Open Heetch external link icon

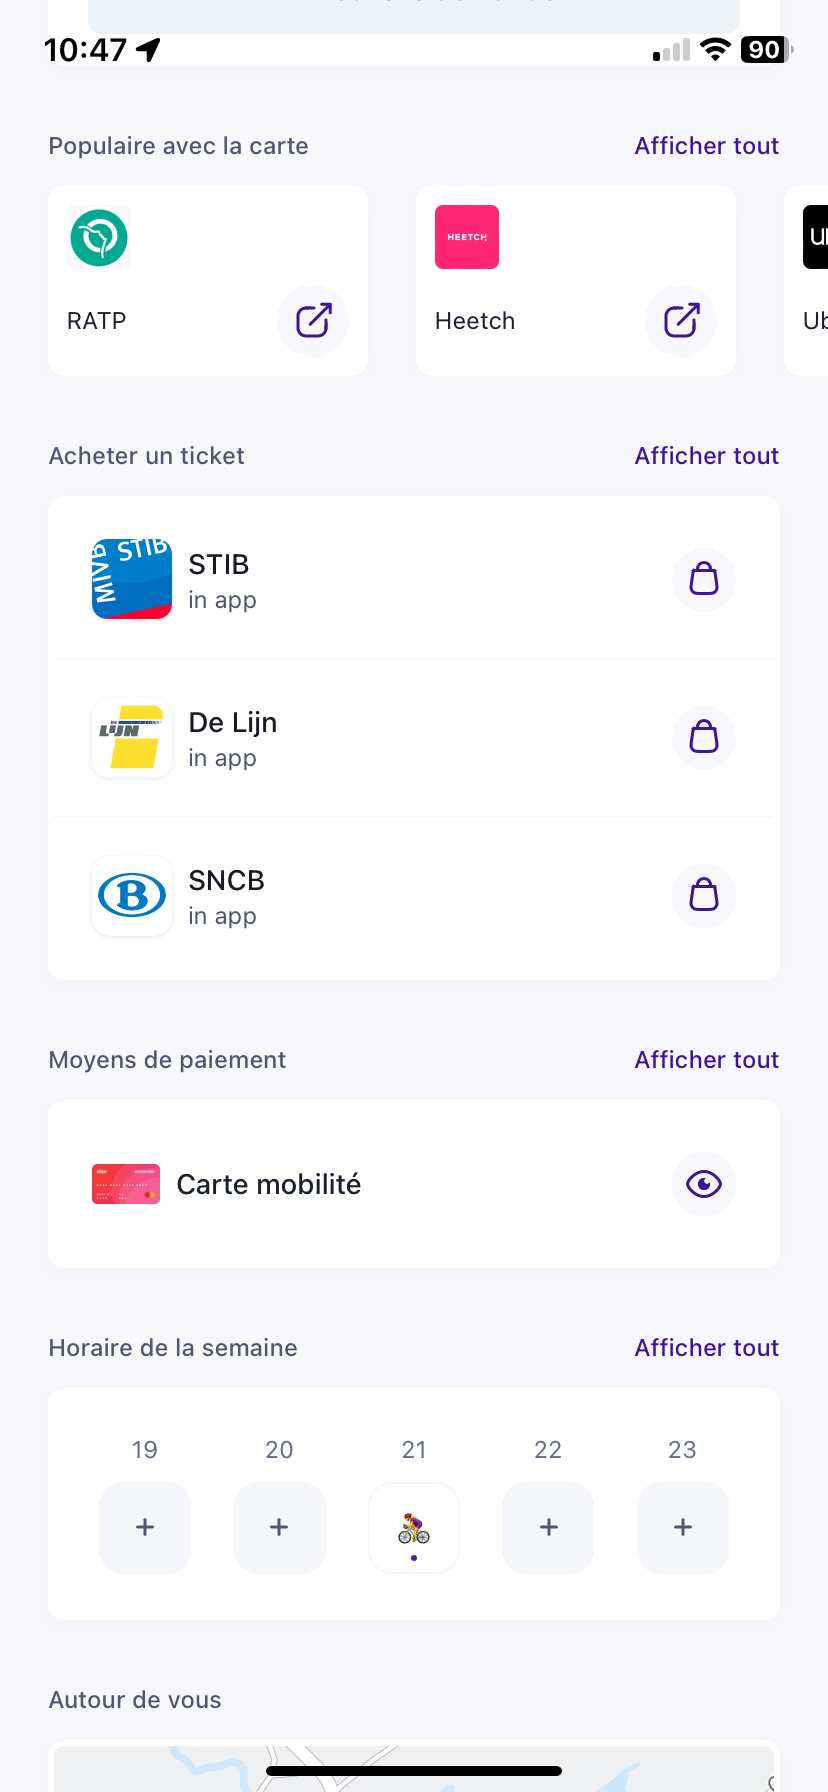coord(681,321)
